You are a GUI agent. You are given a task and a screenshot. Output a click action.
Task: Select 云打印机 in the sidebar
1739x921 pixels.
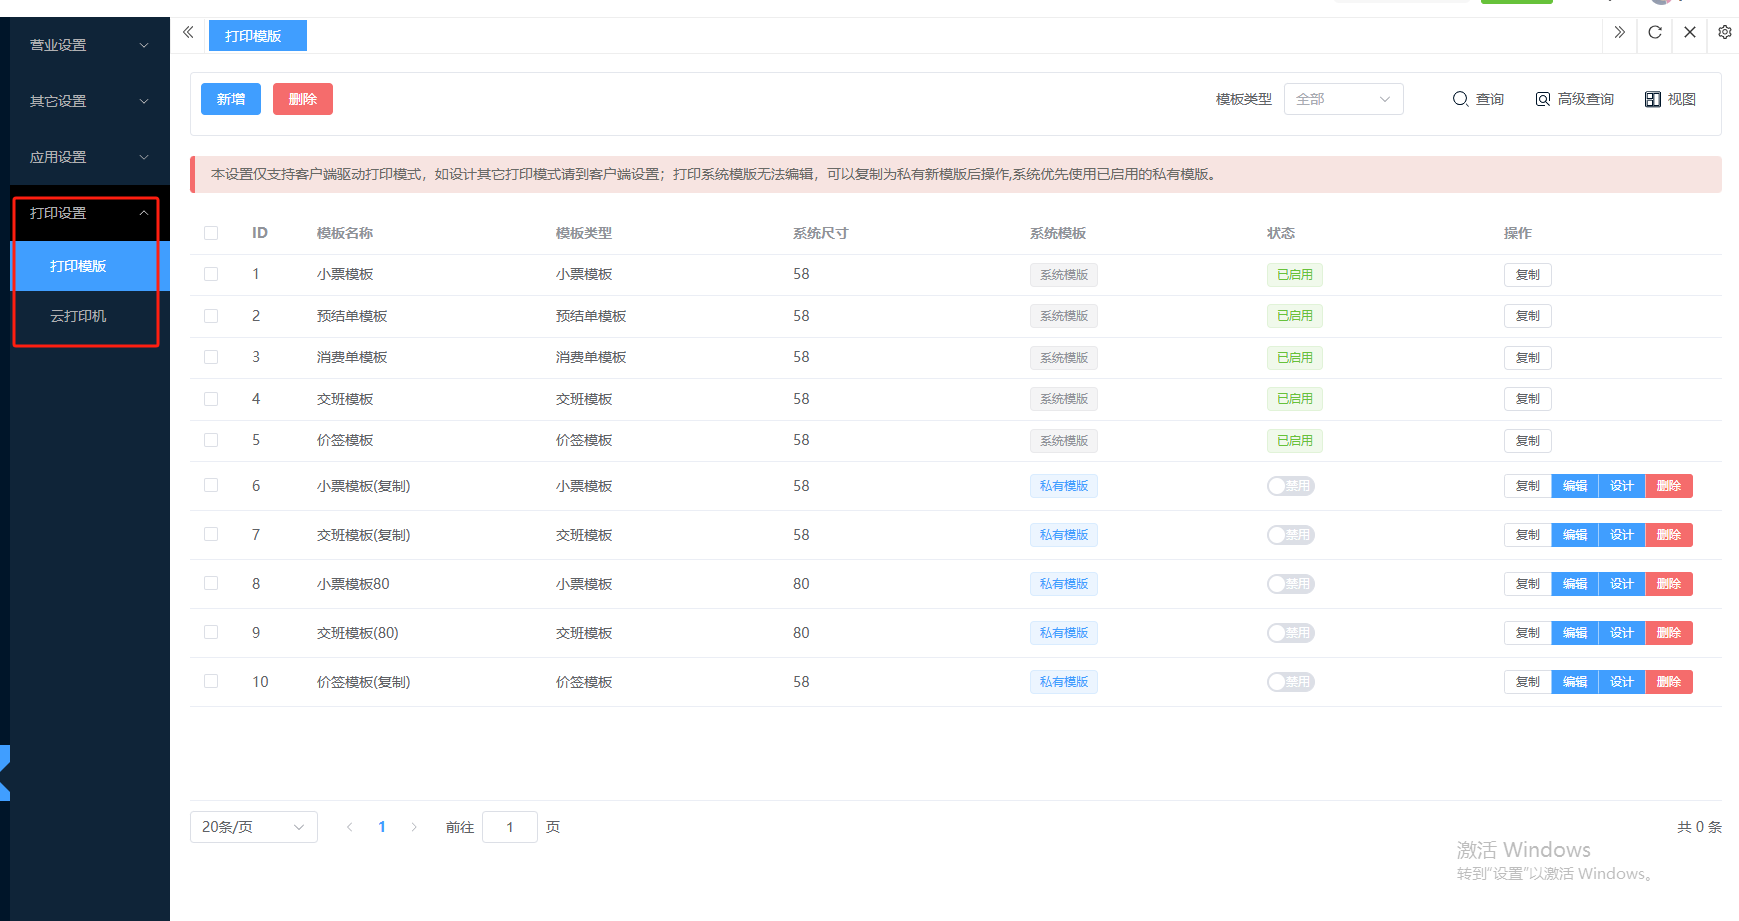[x=78, y=316]
